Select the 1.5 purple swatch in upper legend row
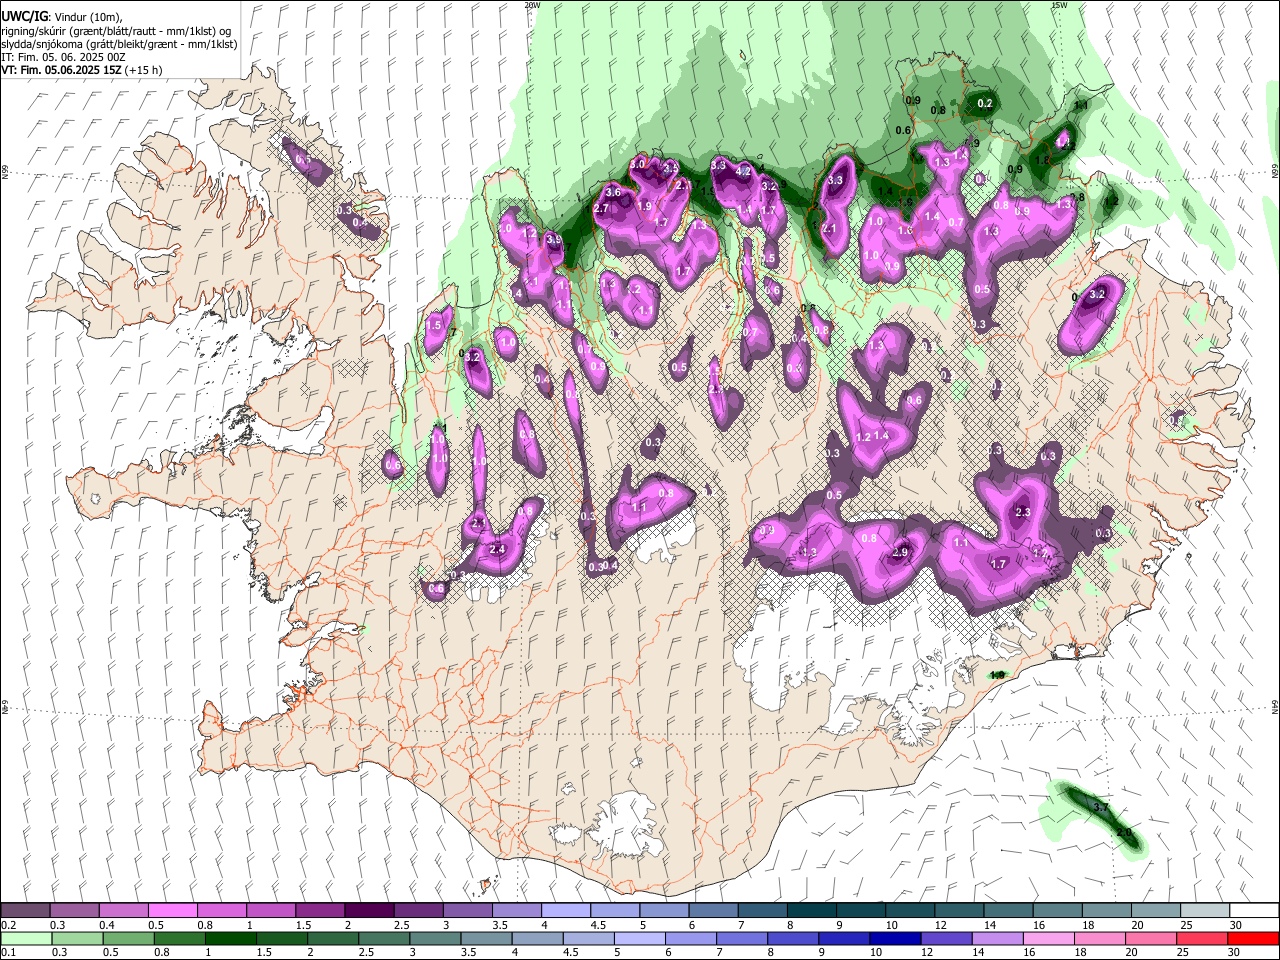Image resolution: width=1280 pixels, height=960 pixels. tap(319, 911)
